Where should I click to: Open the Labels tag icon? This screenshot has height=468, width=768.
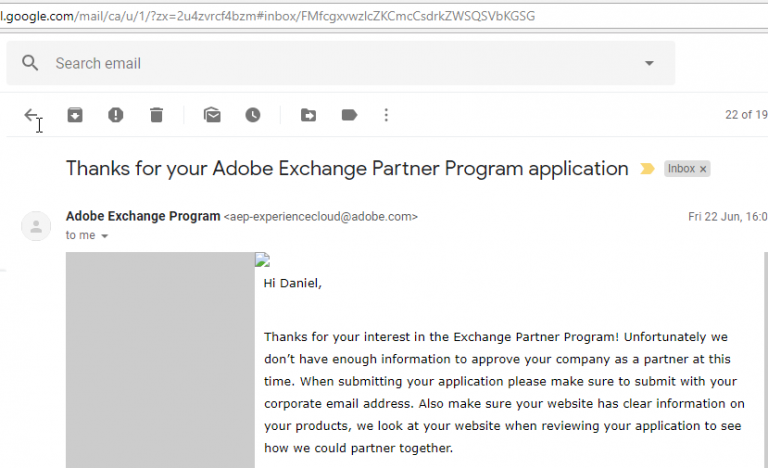click(349, 115)
